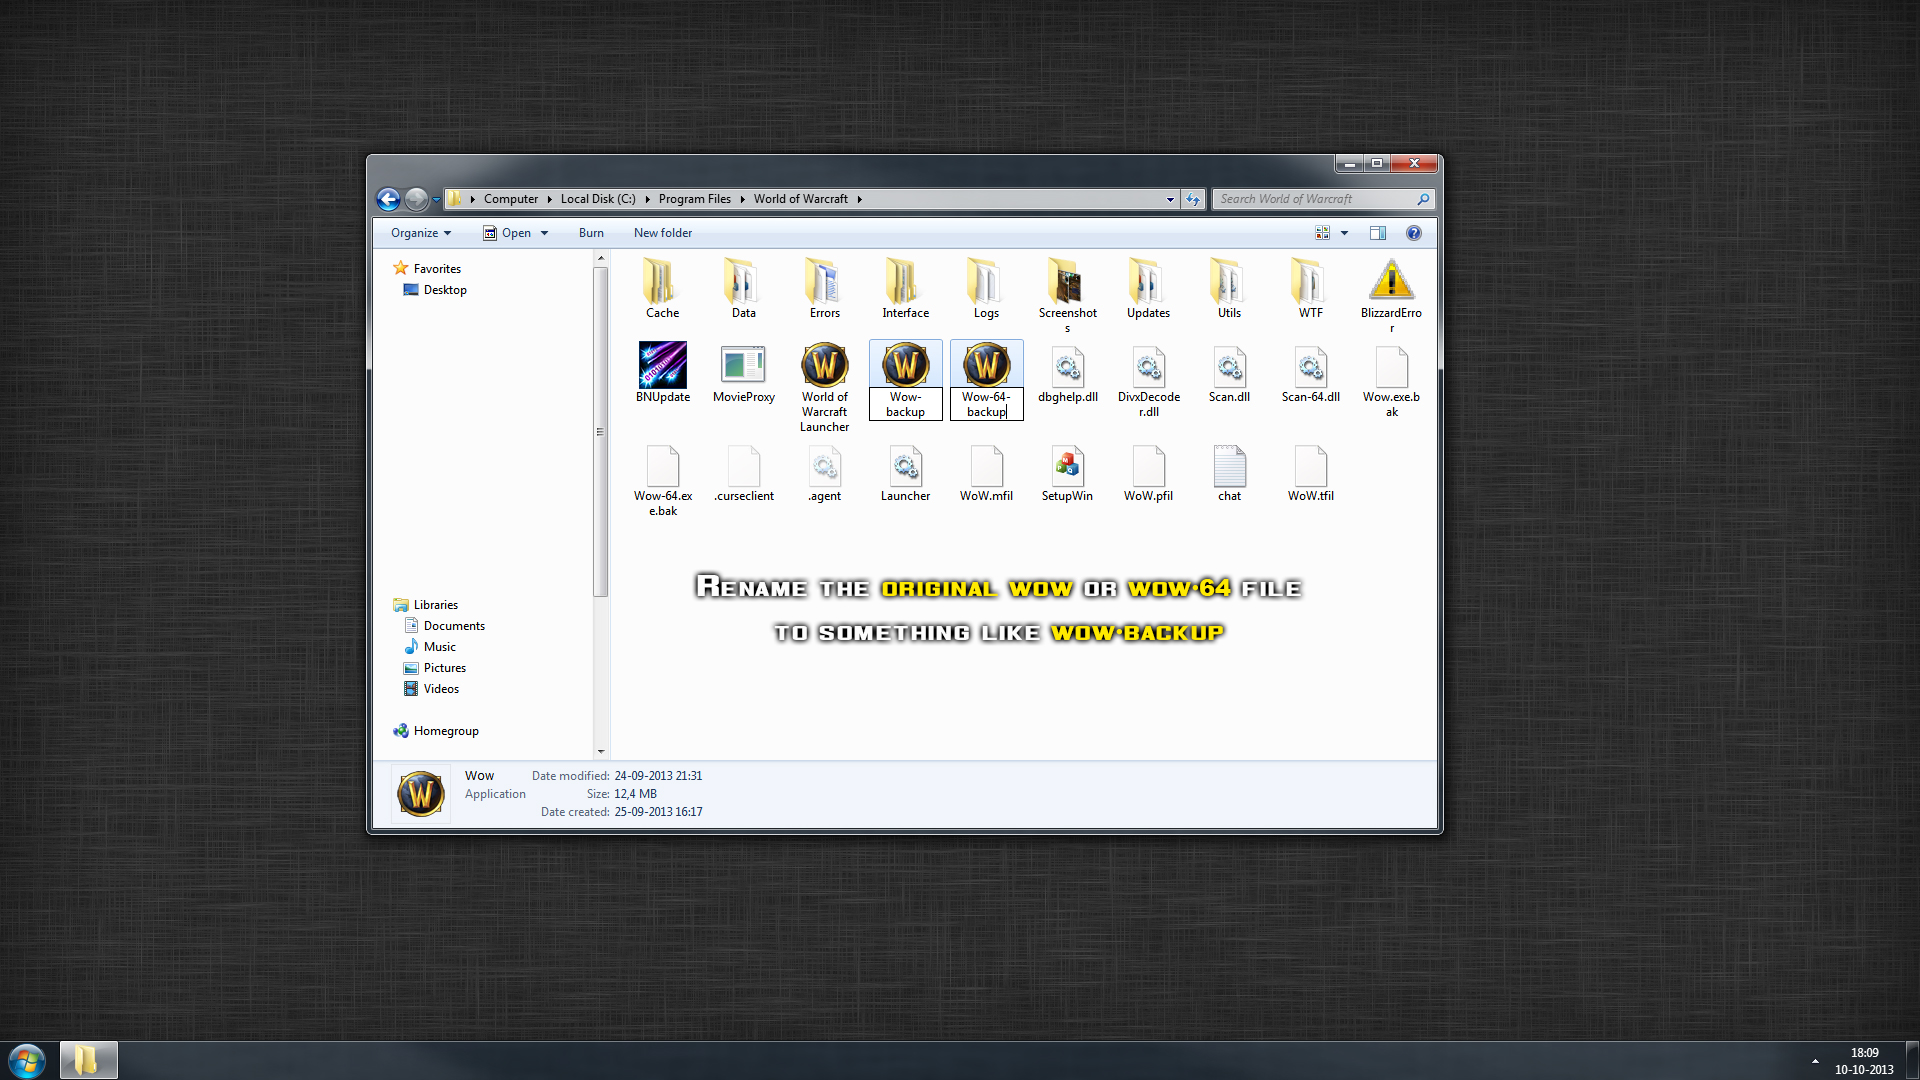Select the BlizzardError warning icon

(x=1391, y=280)
